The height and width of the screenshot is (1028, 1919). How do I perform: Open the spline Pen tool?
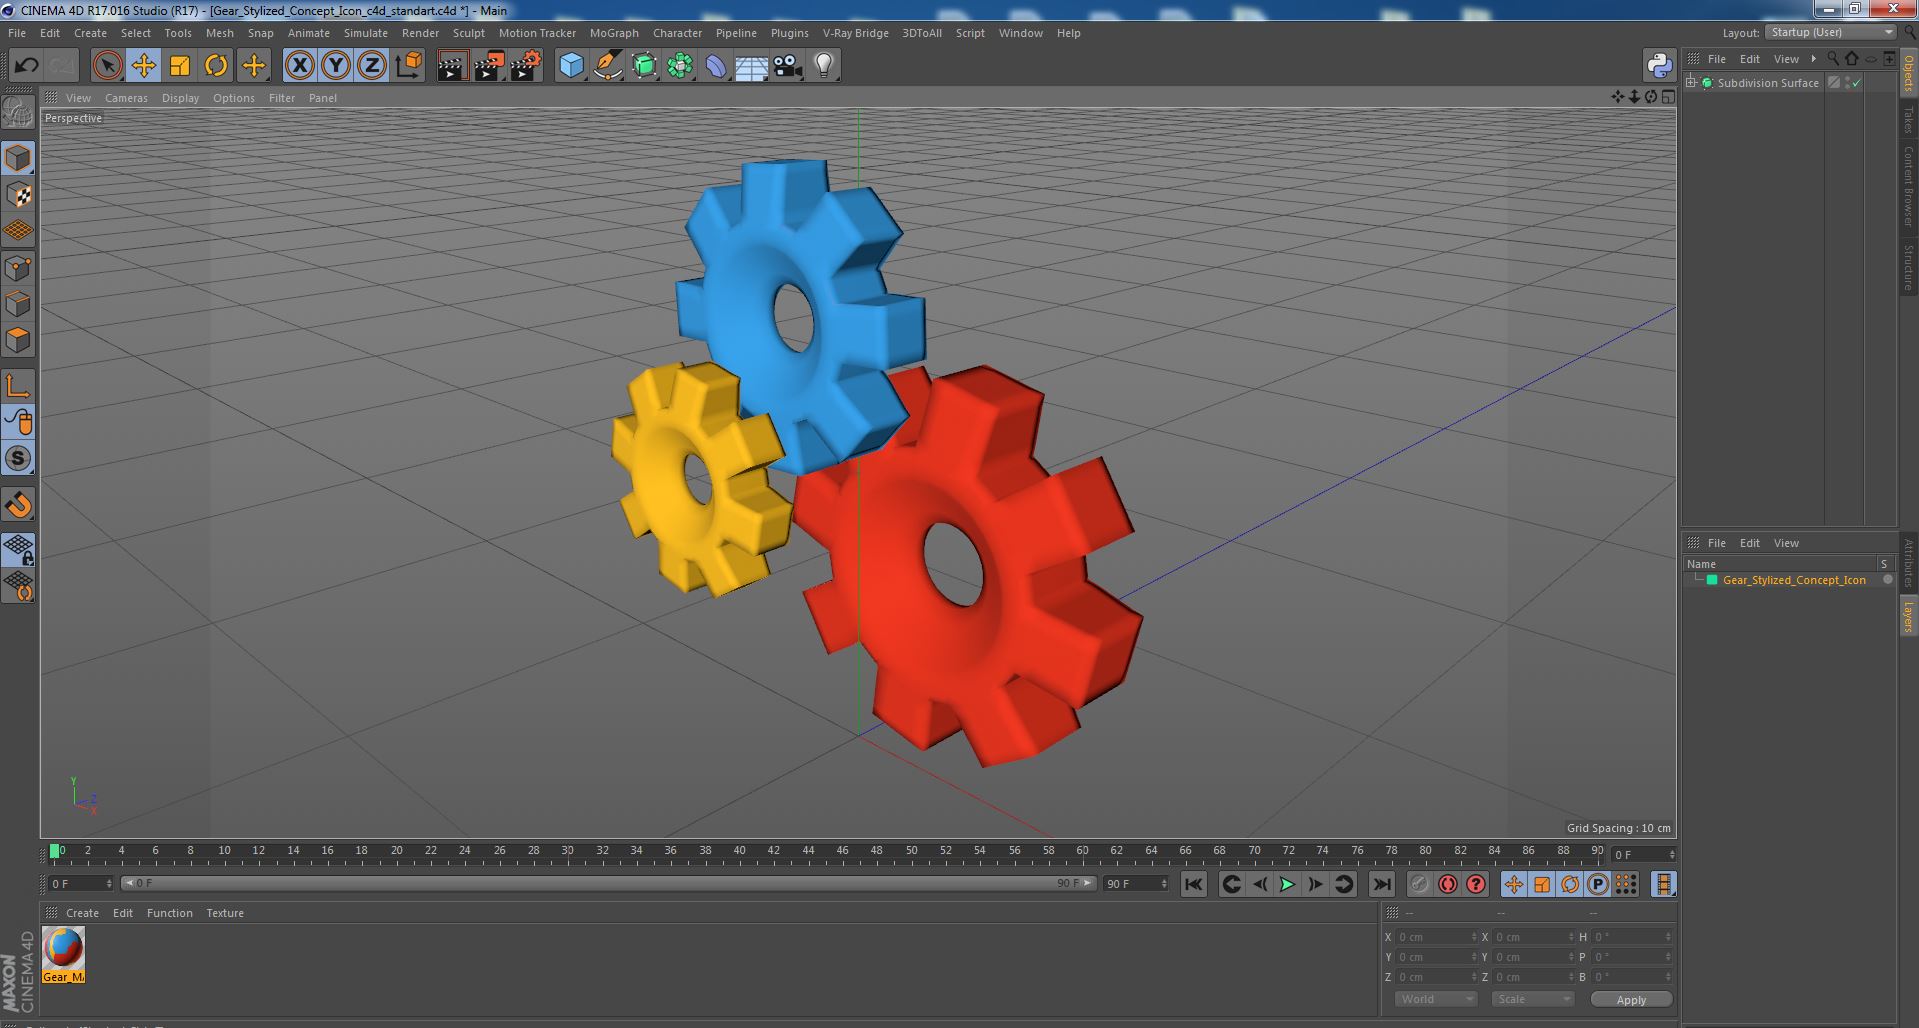(607, 66)
